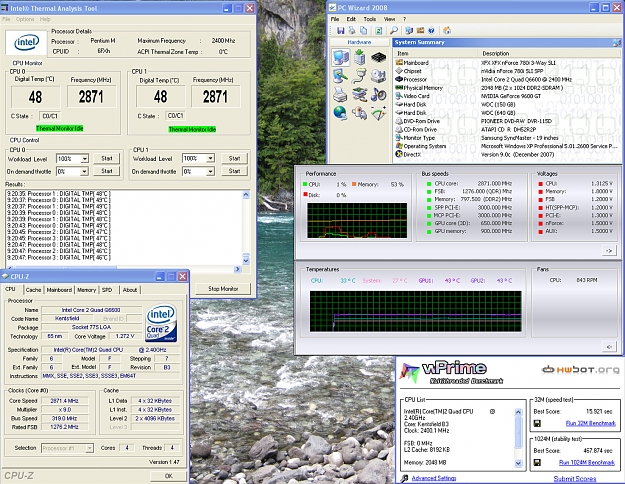
Task: Click scroll up arrow of Results log
Action: (x=246, y=195)
